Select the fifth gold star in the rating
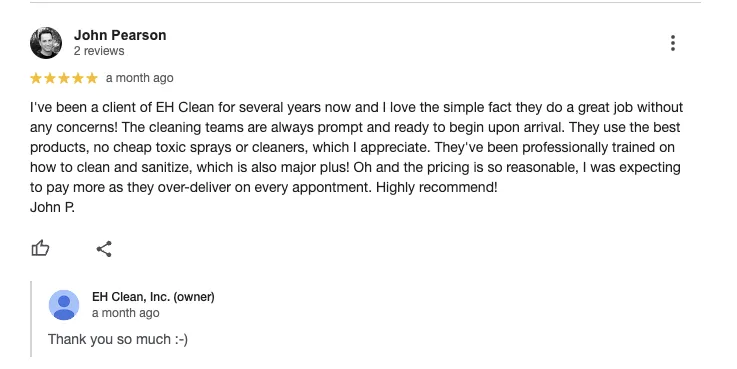This screenshot has height=369, width=737. tap(92, 78)
